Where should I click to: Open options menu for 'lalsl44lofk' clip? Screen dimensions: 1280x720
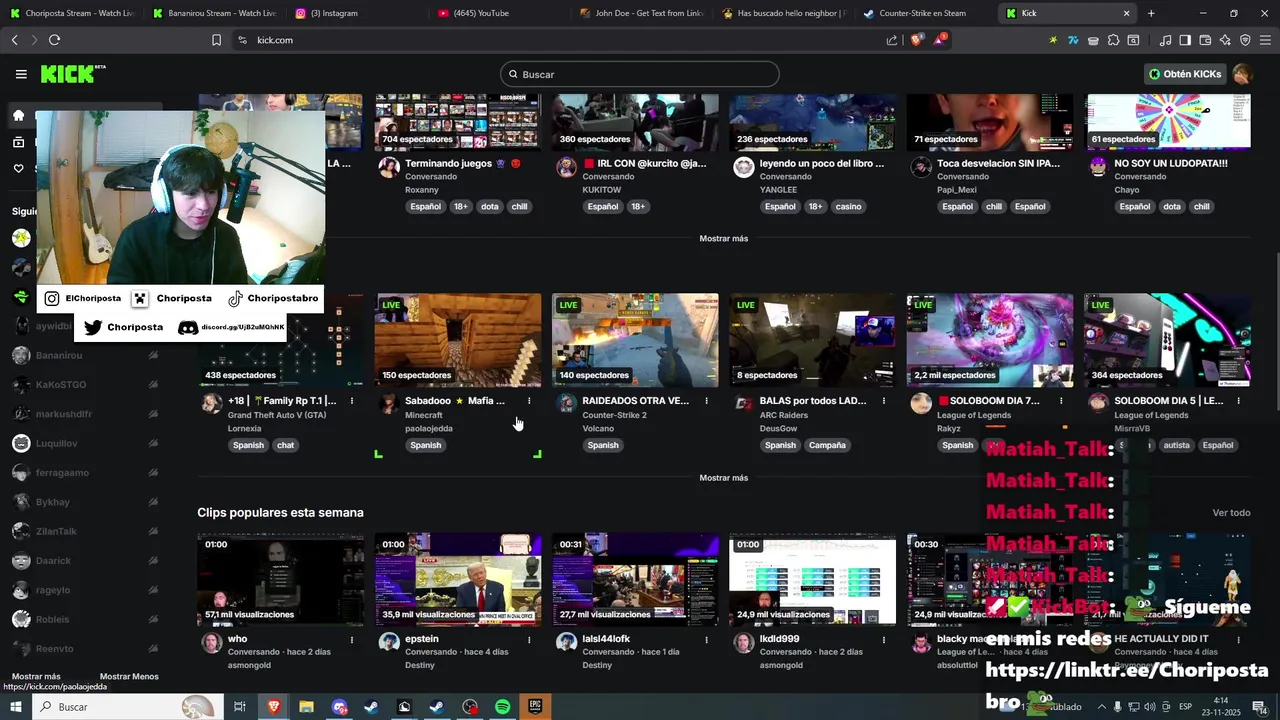(706, 639)
